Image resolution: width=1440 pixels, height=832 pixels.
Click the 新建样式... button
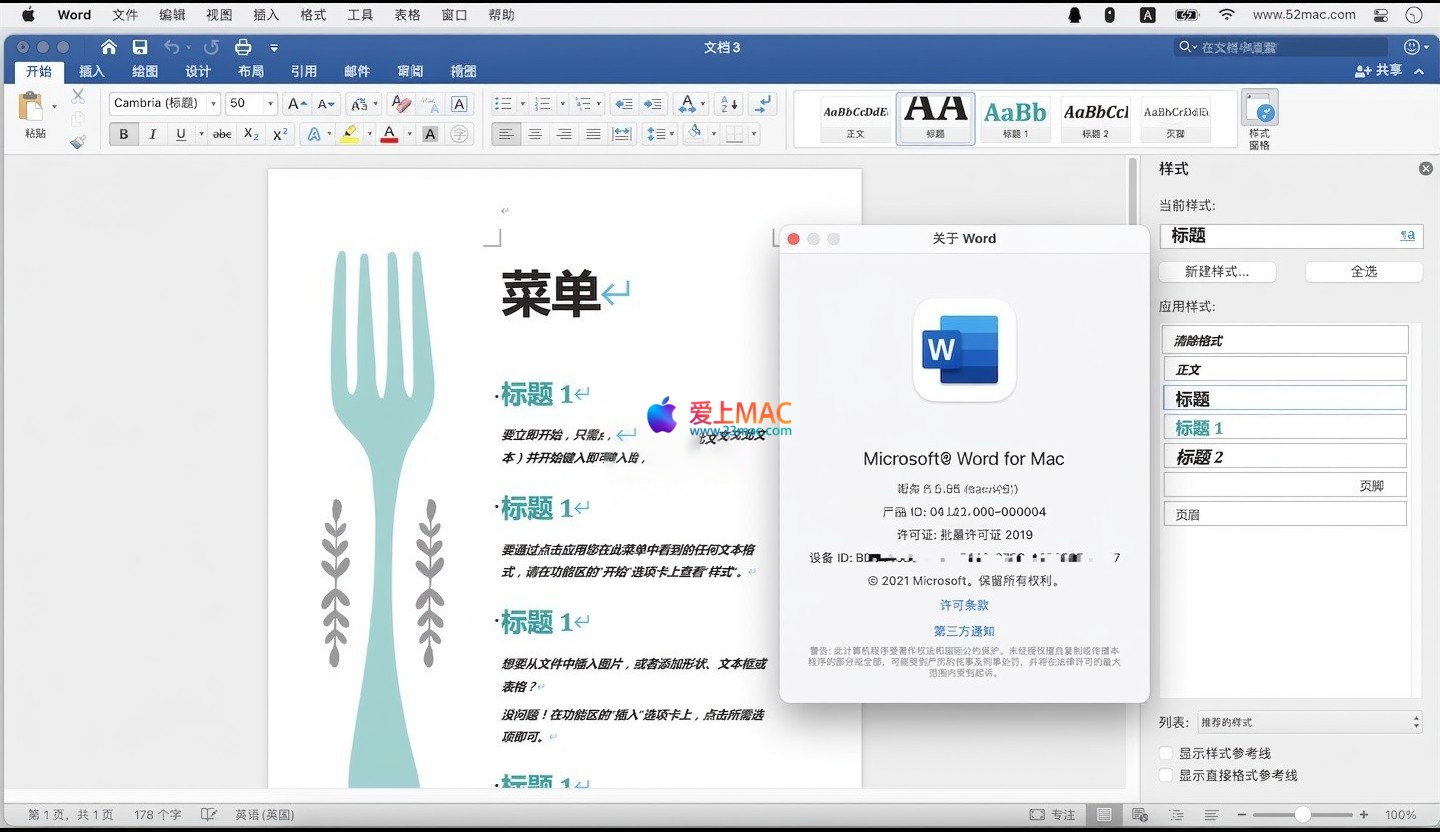(1216, 271)
